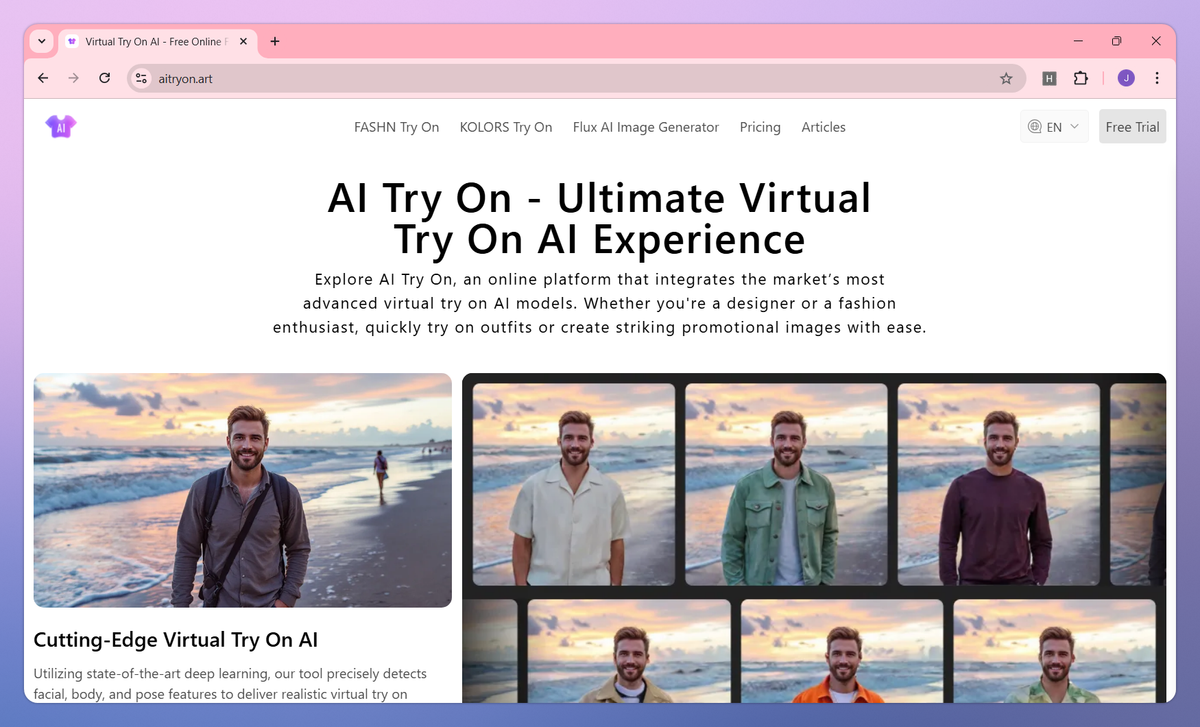Select the man with backpack beach photo

(243, 490)
